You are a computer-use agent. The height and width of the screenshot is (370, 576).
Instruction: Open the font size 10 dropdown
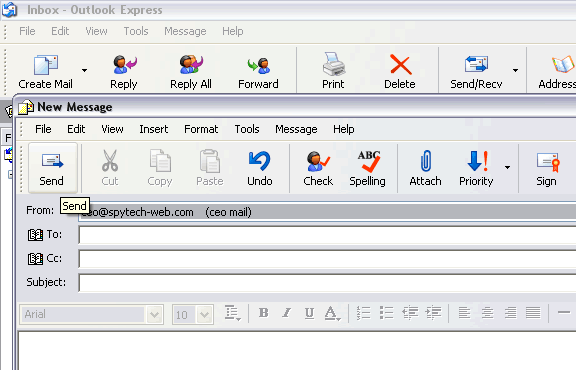click(x=204, y=315)
